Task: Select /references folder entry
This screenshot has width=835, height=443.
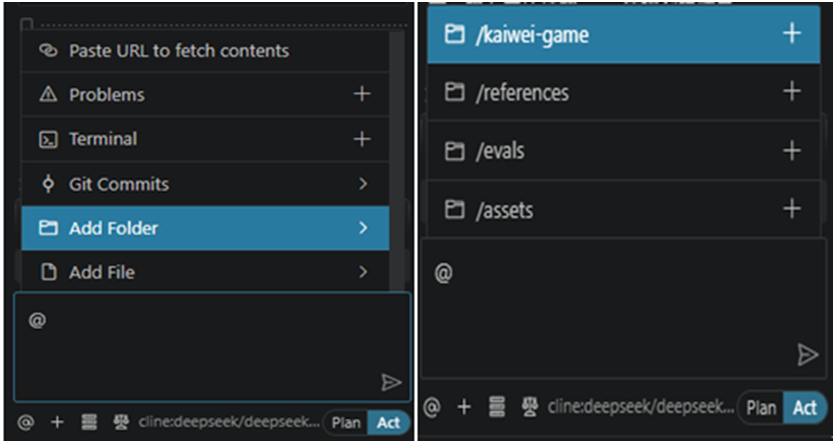Action: coord(623,93)
